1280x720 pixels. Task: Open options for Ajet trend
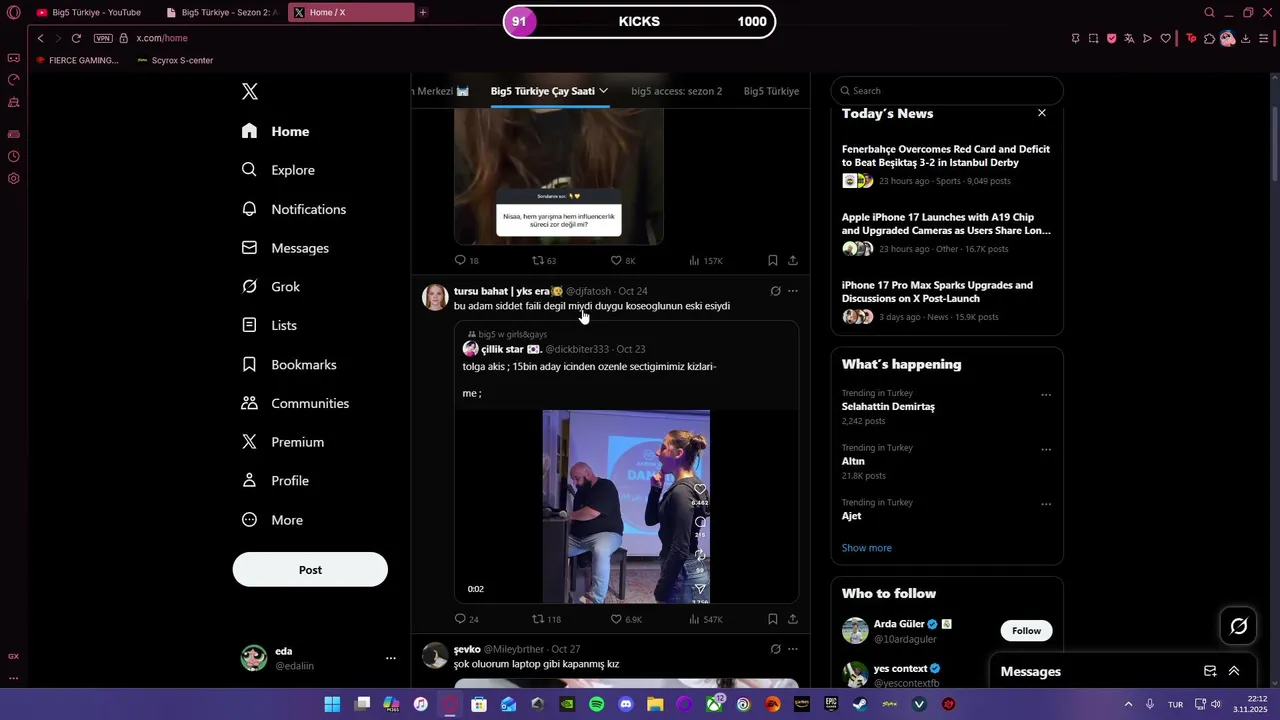(1046, 504)
